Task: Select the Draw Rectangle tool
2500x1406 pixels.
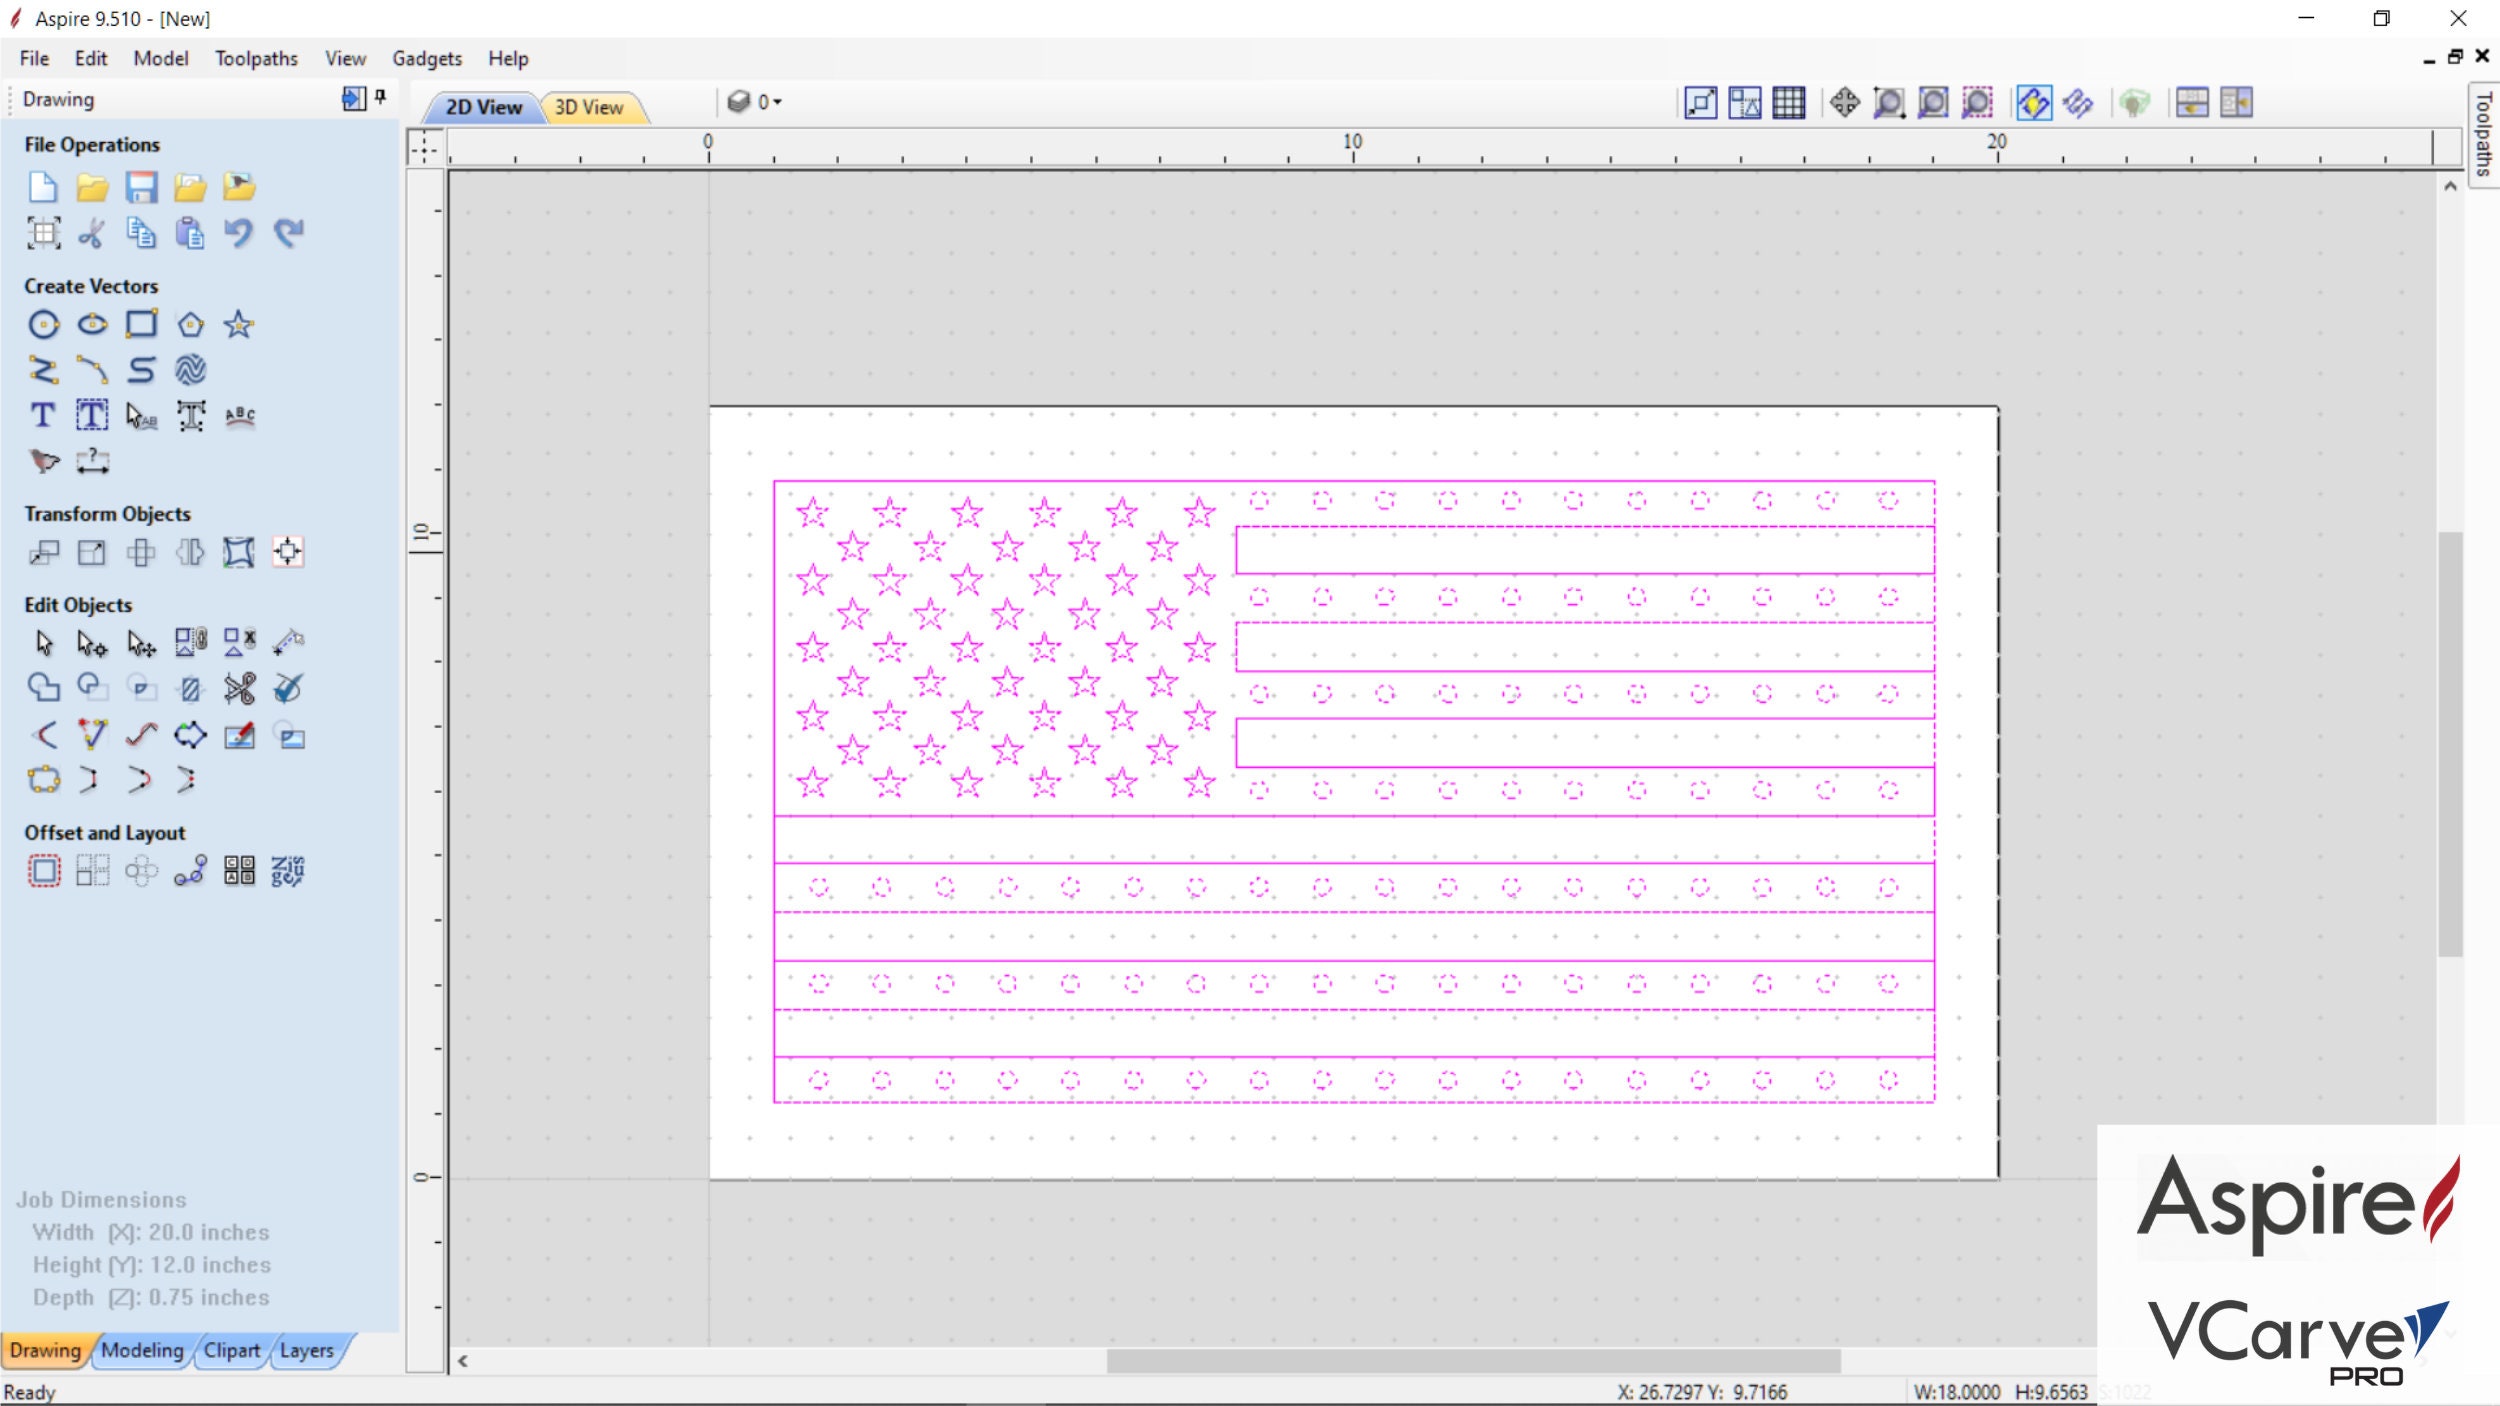Action: (x=141, y=324)
